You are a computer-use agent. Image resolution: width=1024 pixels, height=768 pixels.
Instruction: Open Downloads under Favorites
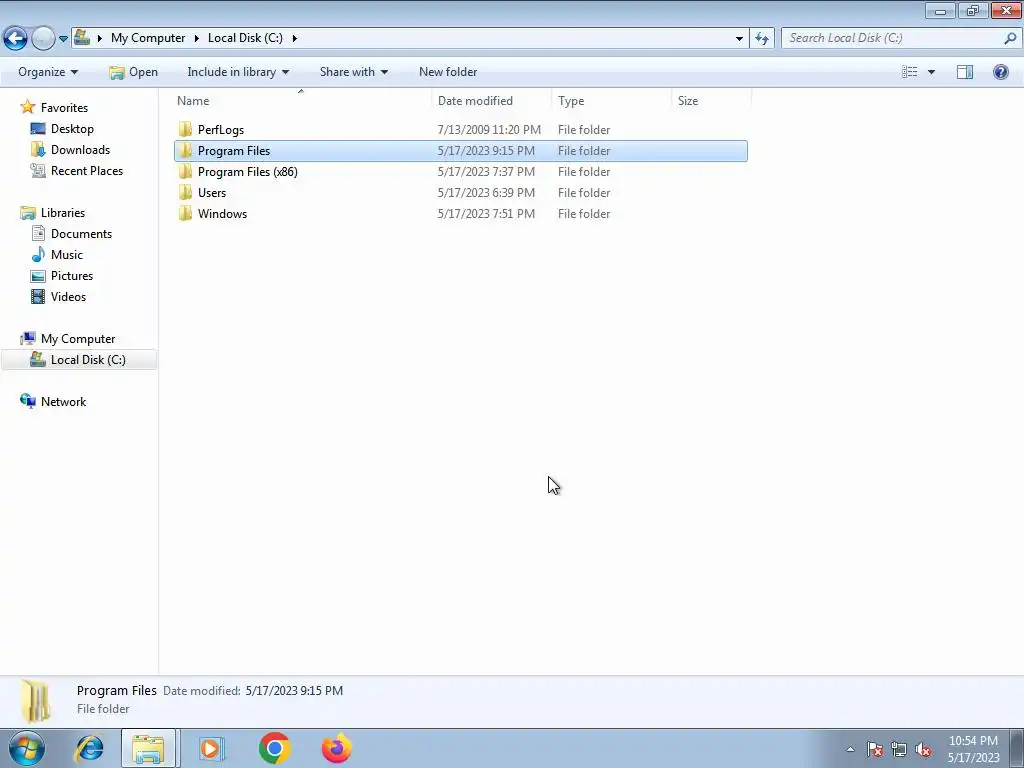(x=80, y=150)
